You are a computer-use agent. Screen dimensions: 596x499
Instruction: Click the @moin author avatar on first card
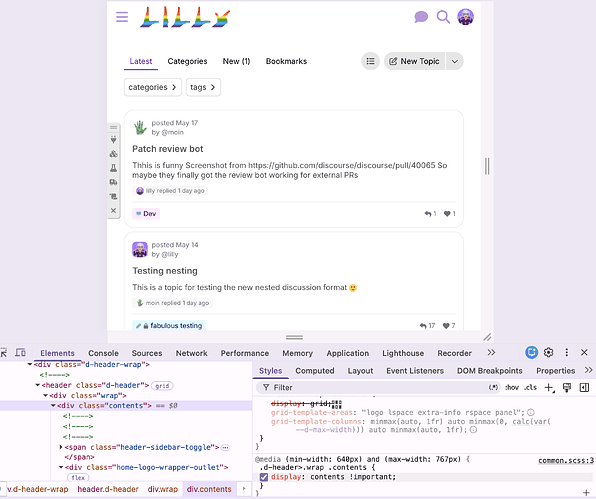point(140,128)
